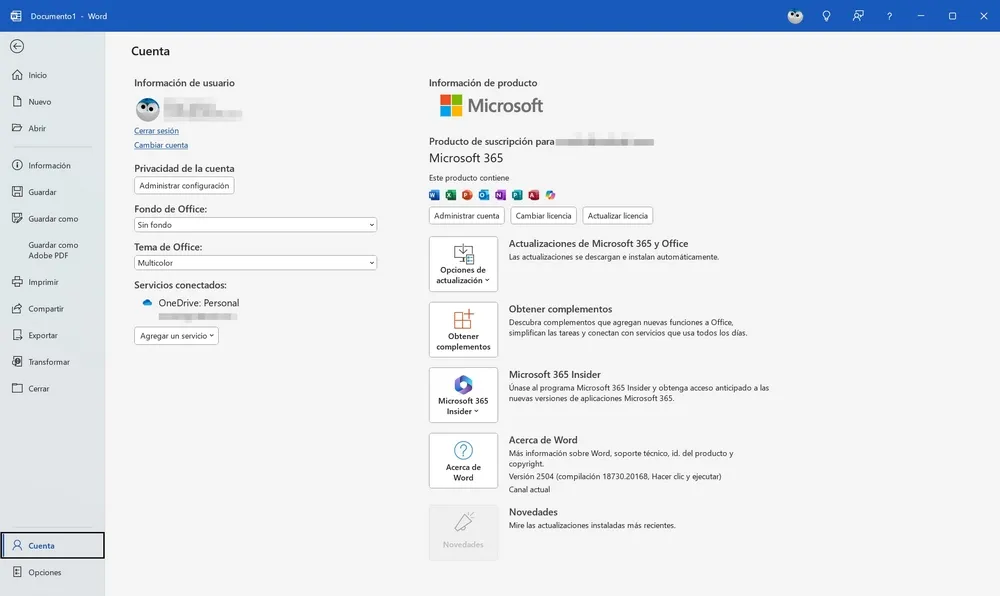Click the Administrar cuenta button
The height and width of the screenshot is (596, 1000).
tap(467, 215)
